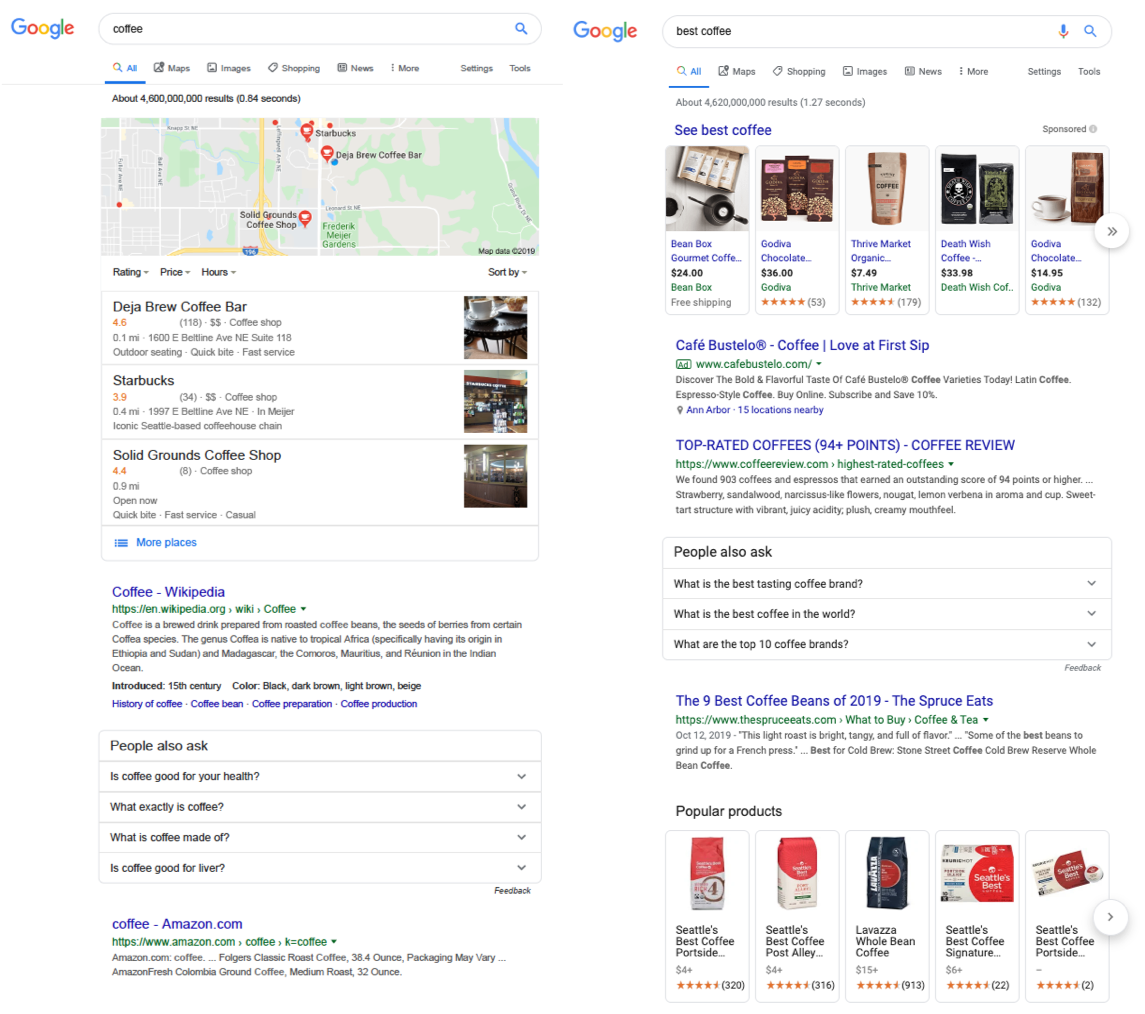Open Tools in the right results bar

1088,71
